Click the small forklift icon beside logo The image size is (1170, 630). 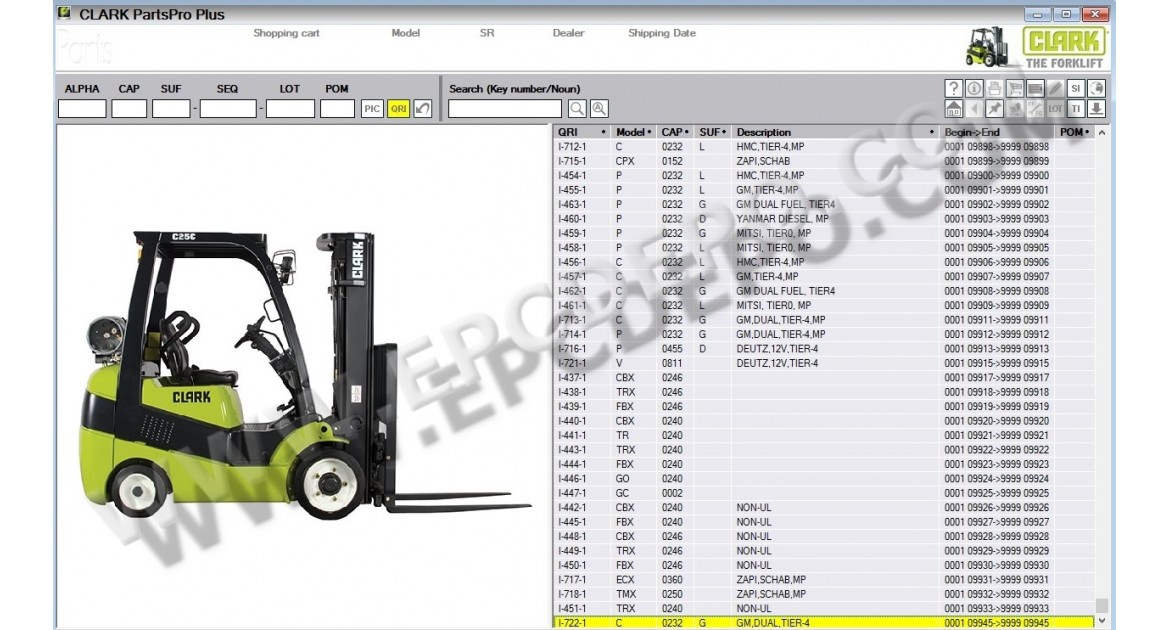987,47
